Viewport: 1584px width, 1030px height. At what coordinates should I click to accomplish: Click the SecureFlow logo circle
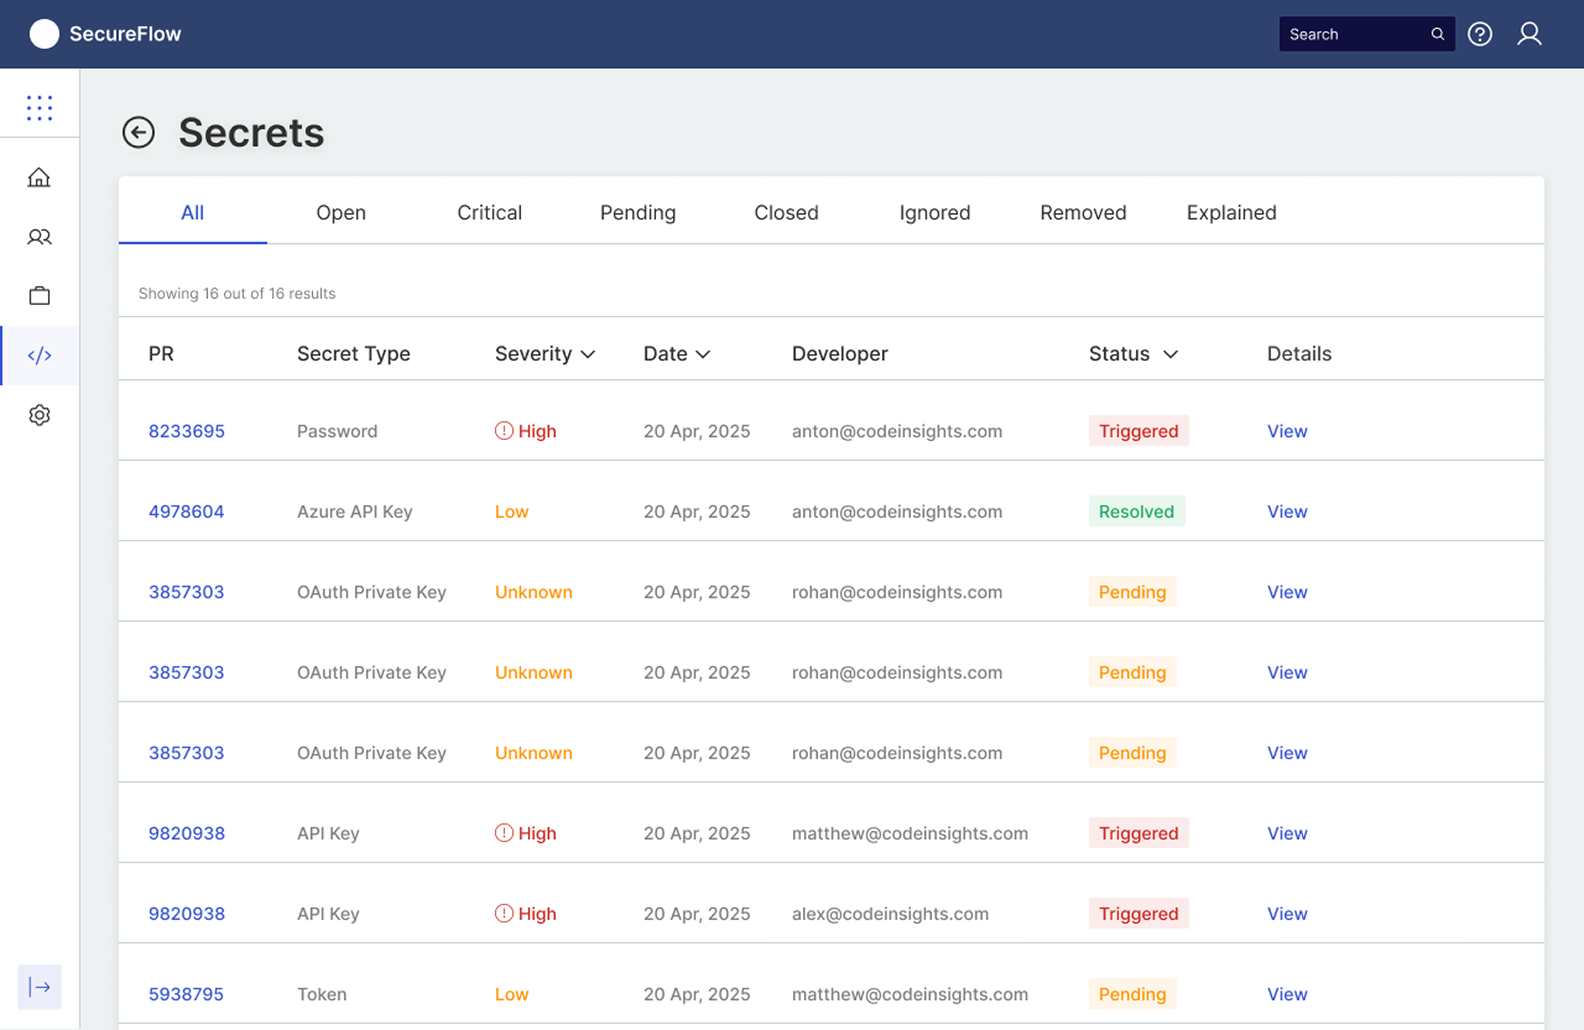click(x=44, y=34)
